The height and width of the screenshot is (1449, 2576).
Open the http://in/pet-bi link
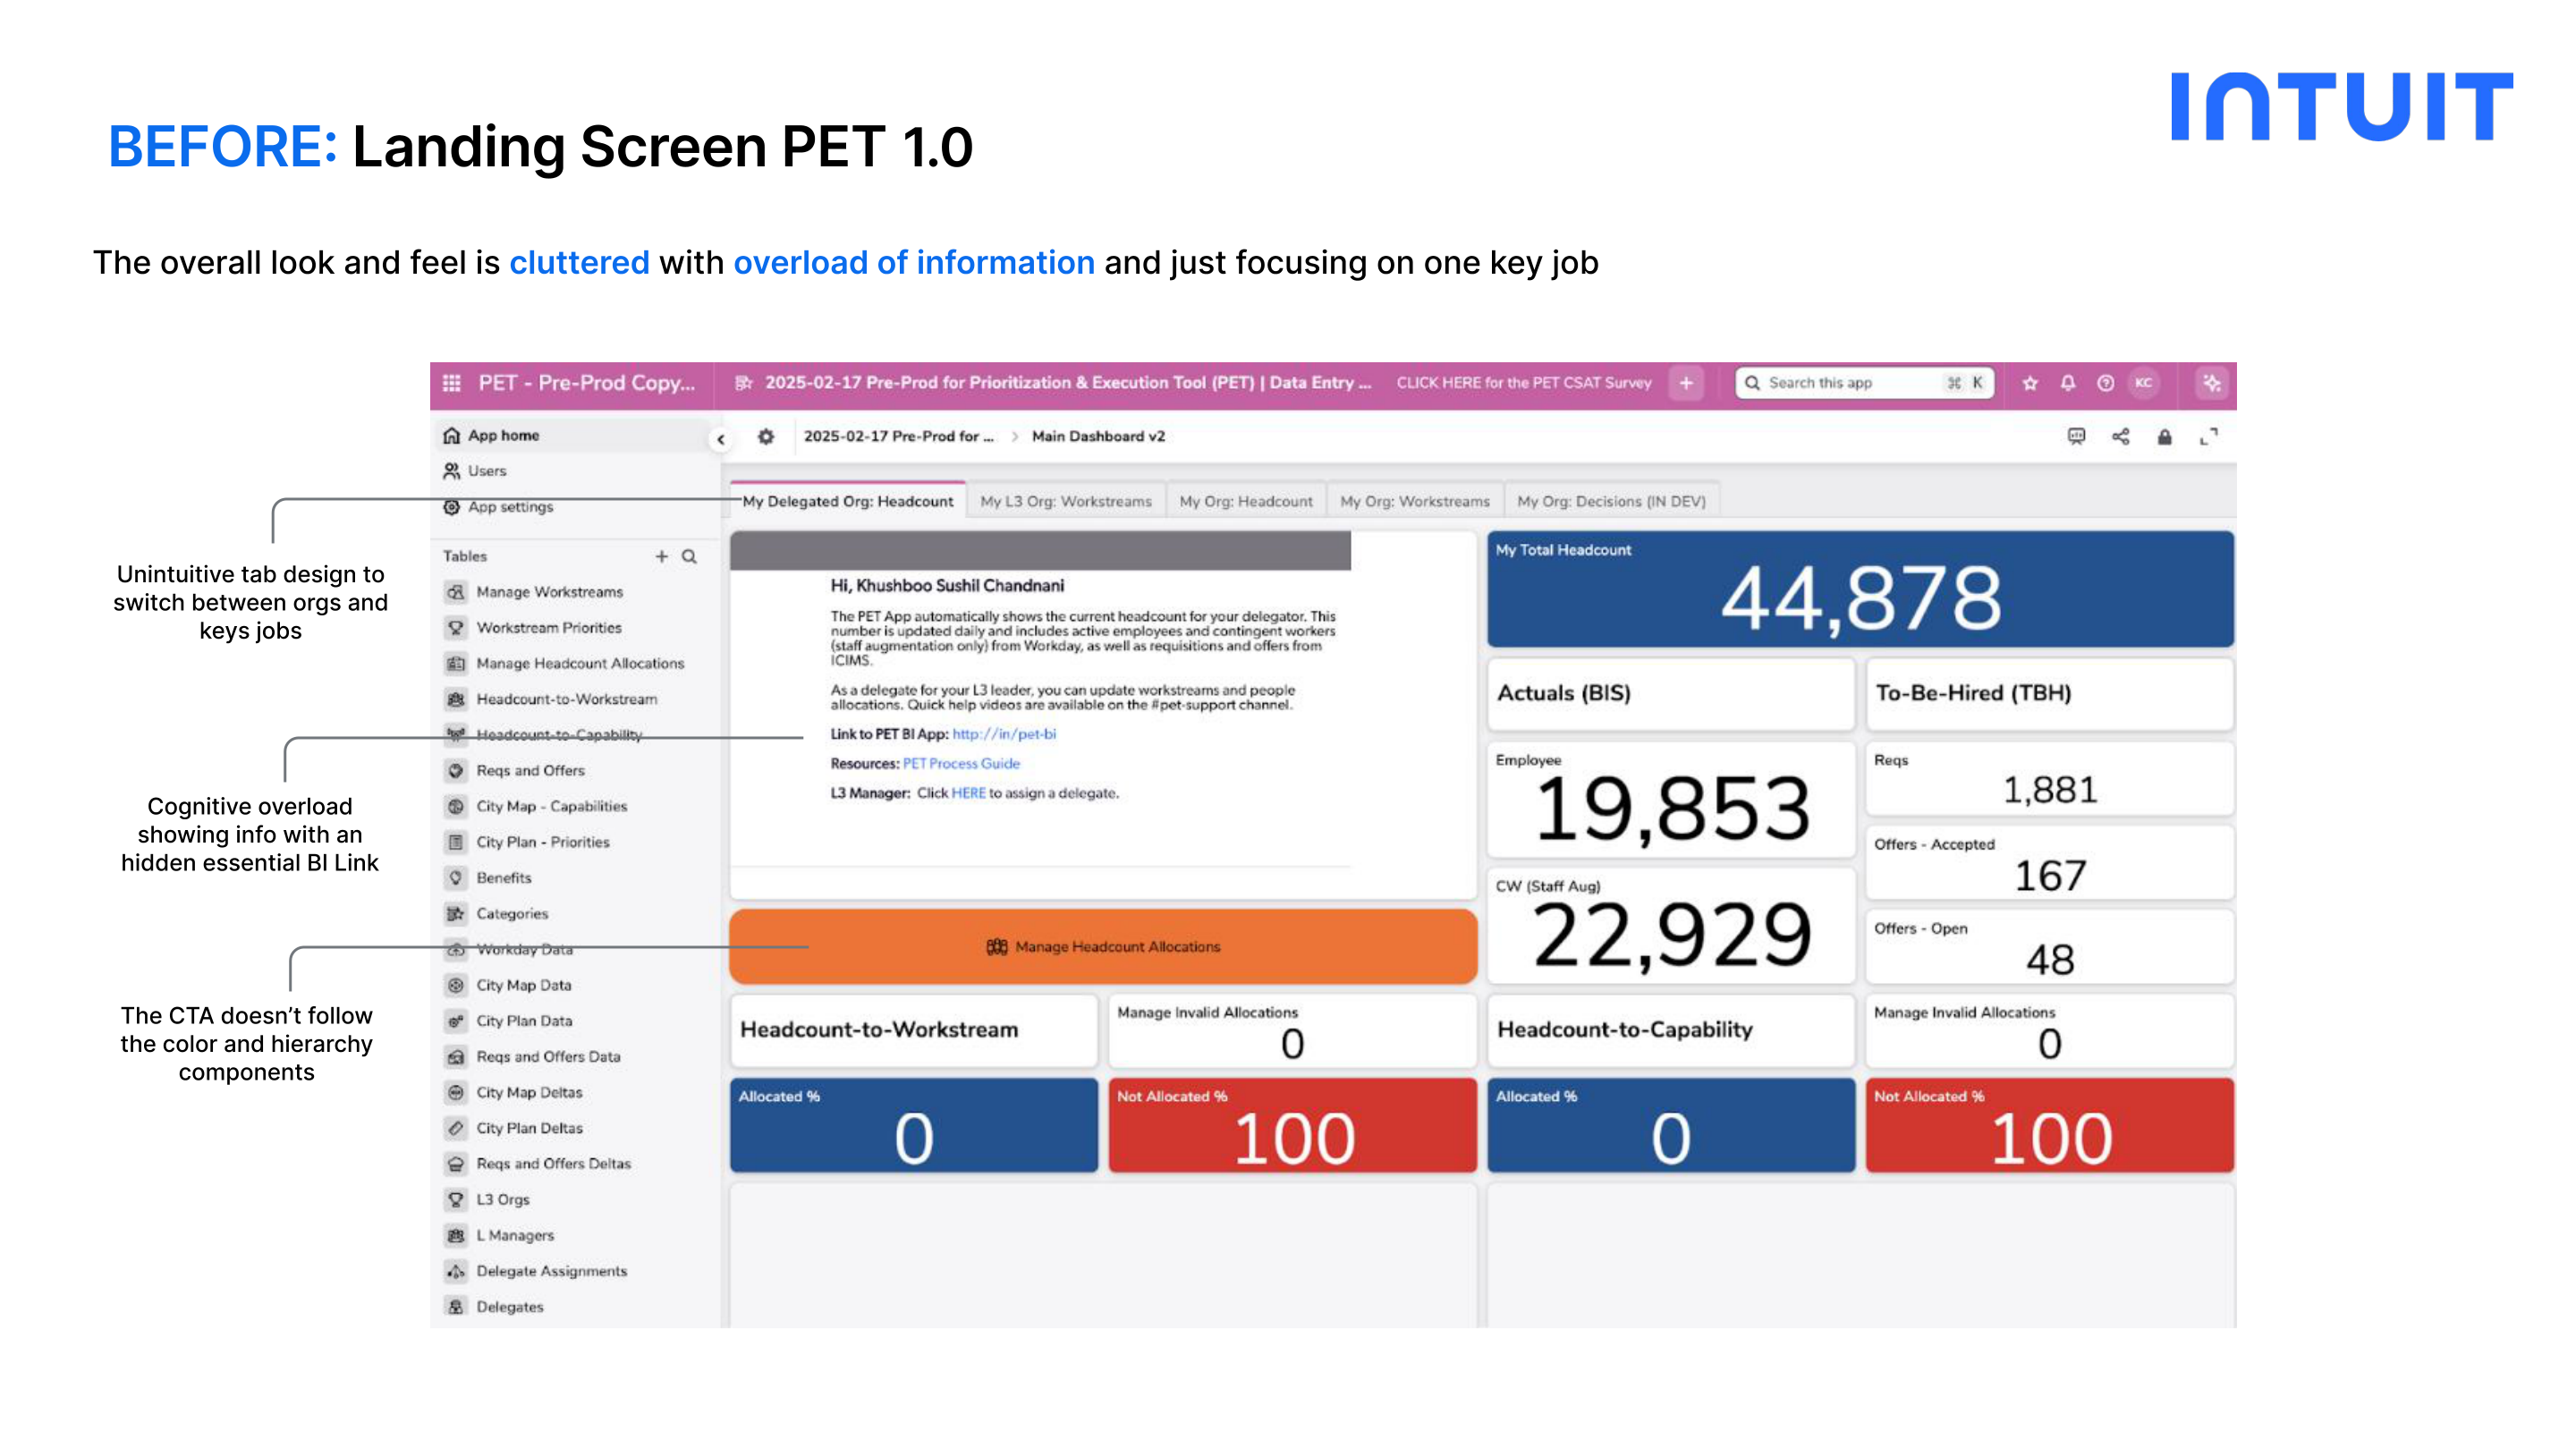(1004, 734)
